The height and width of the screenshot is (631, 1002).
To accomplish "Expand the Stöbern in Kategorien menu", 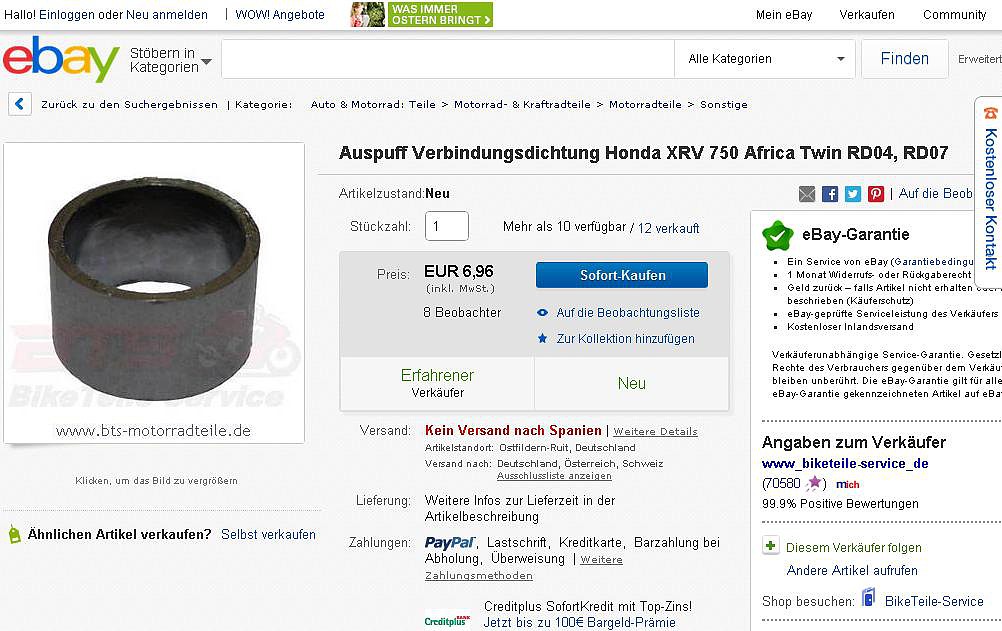I will [170, 60].
